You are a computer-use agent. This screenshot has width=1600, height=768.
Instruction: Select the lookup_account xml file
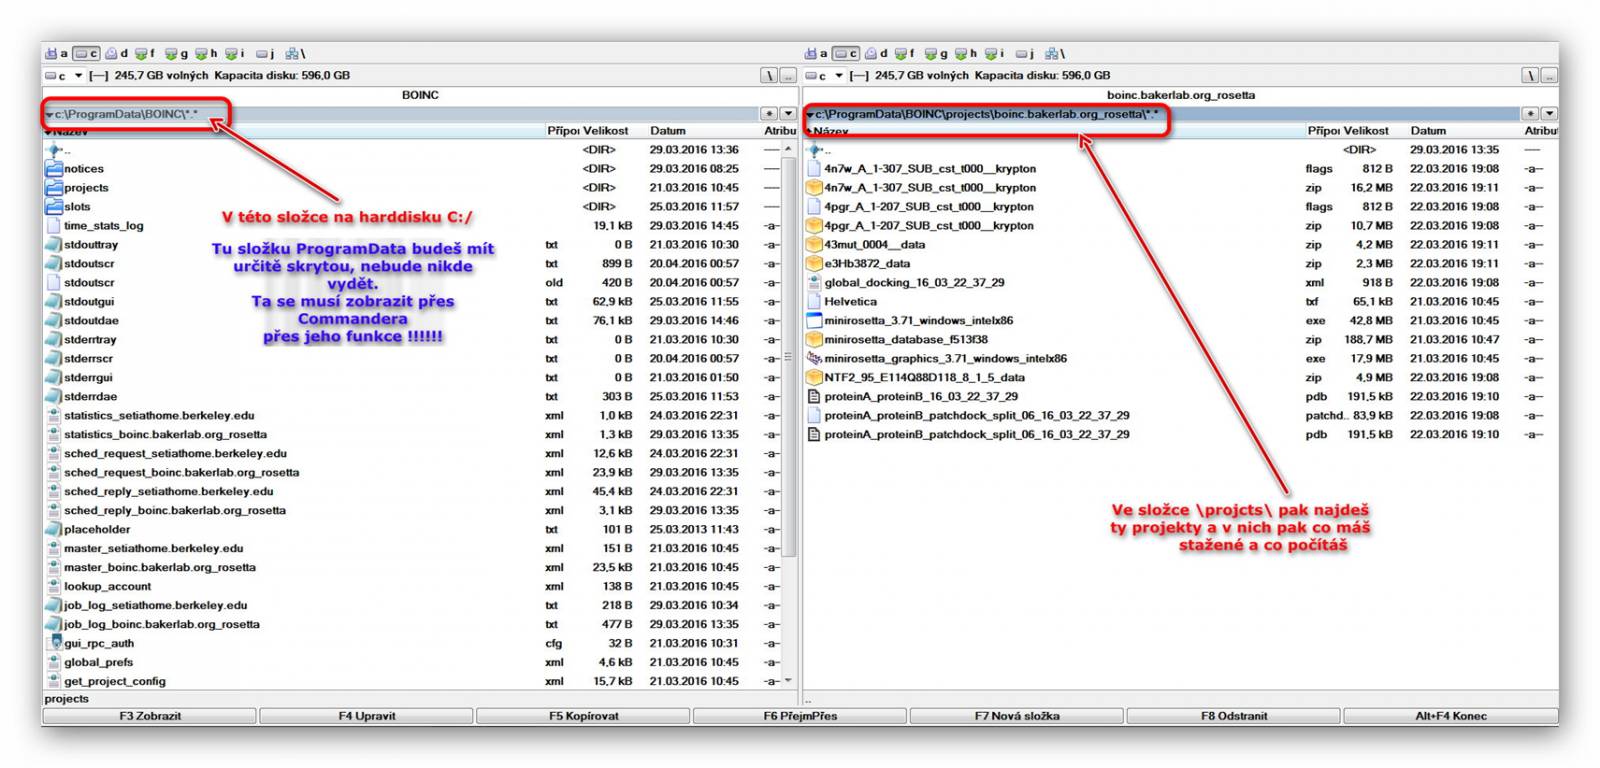click(107, 587)
